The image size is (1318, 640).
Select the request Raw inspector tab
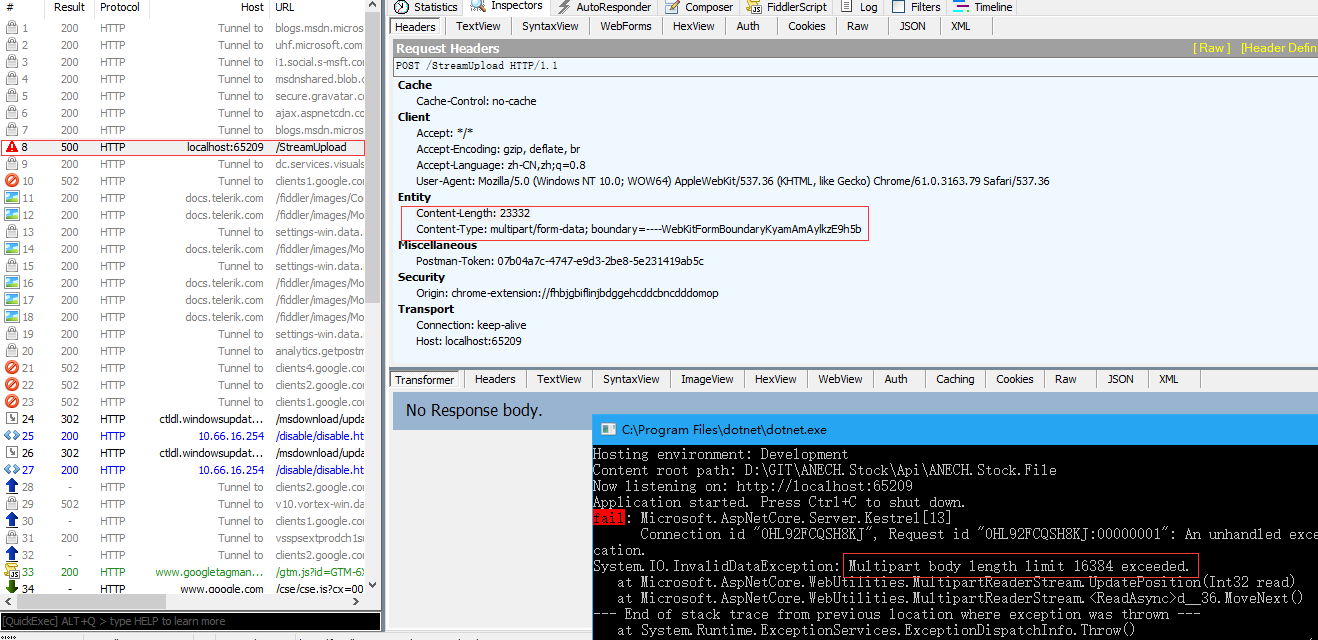(858, 27)
